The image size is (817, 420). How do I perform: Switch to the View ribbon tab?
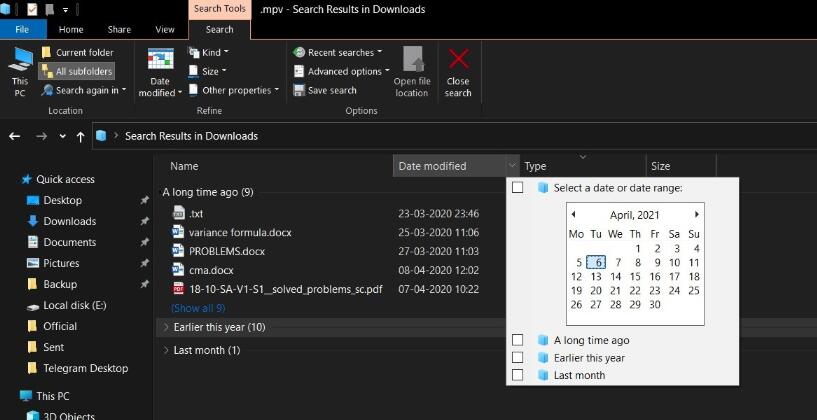165,29
